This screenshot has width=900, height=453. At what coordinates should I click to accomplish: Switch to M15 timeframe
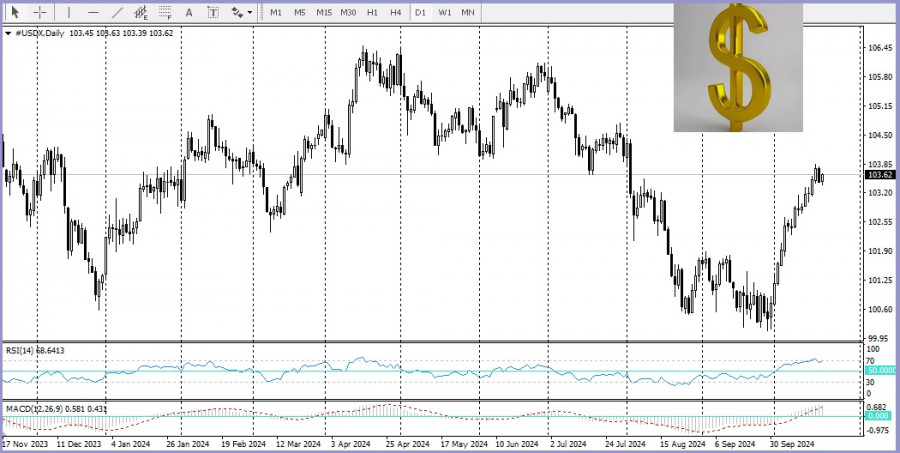(x=324, y=12)
